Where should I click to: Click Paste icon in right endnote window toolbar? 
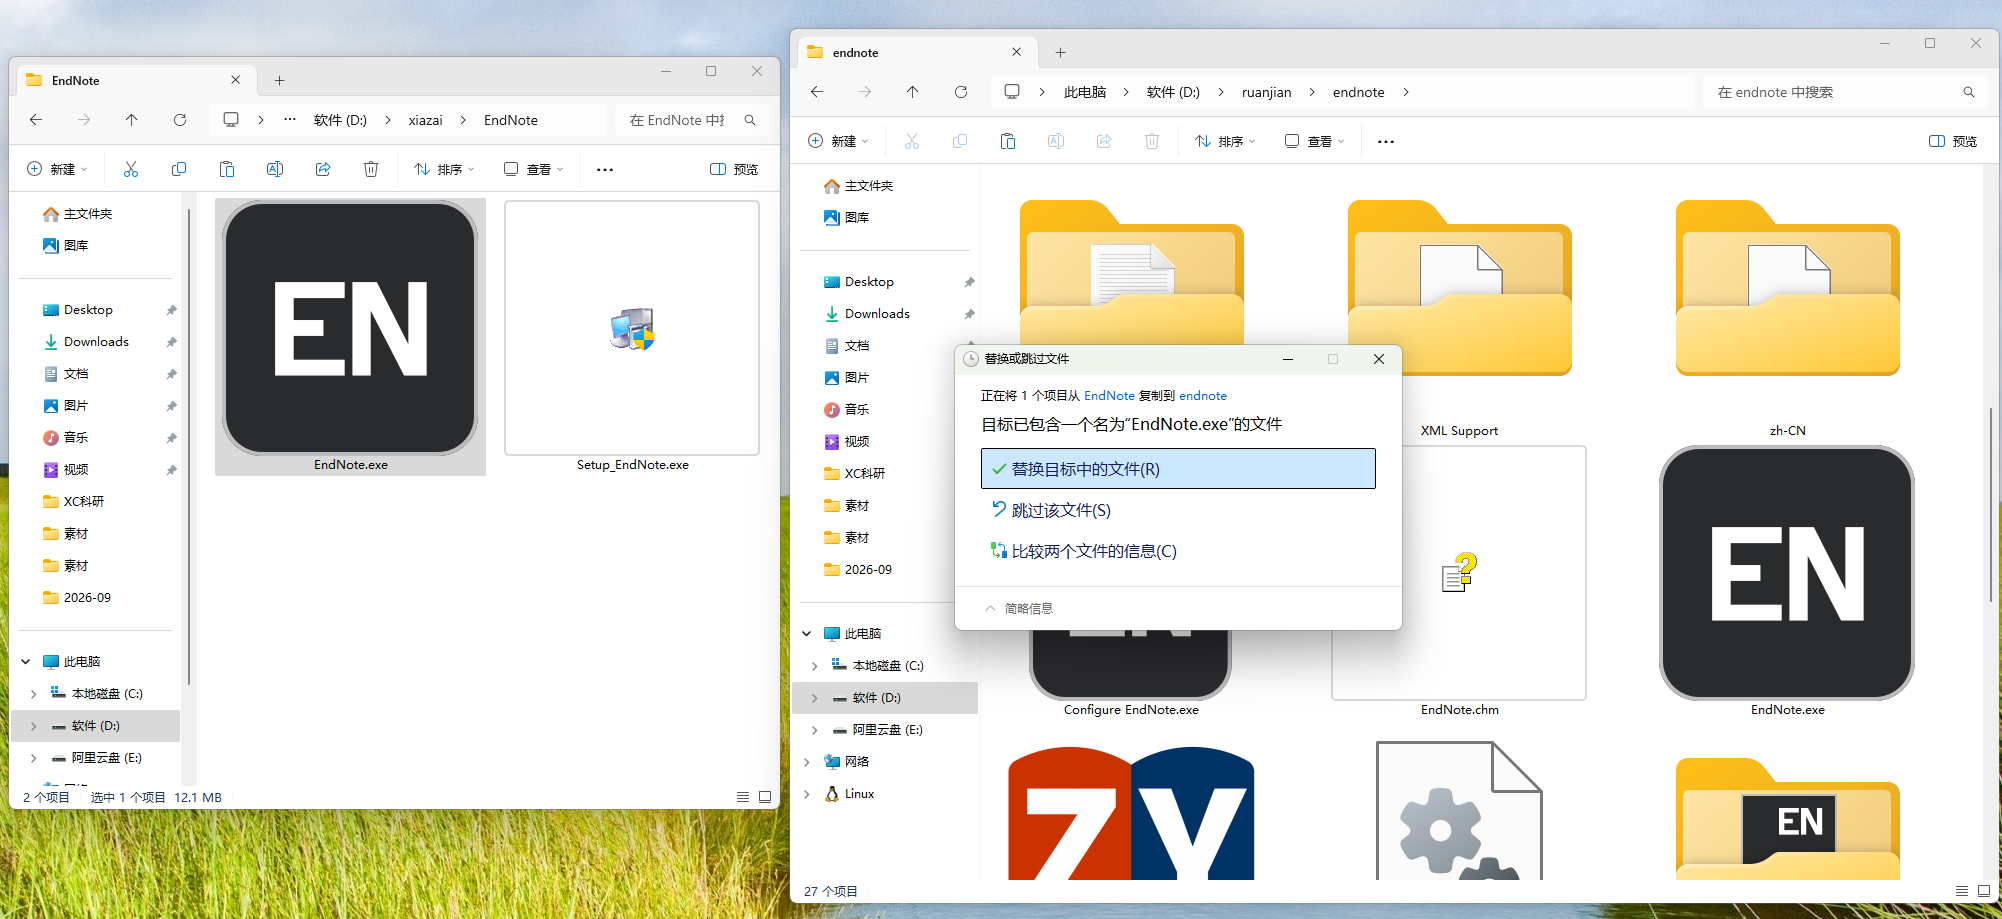(1008, 141)
